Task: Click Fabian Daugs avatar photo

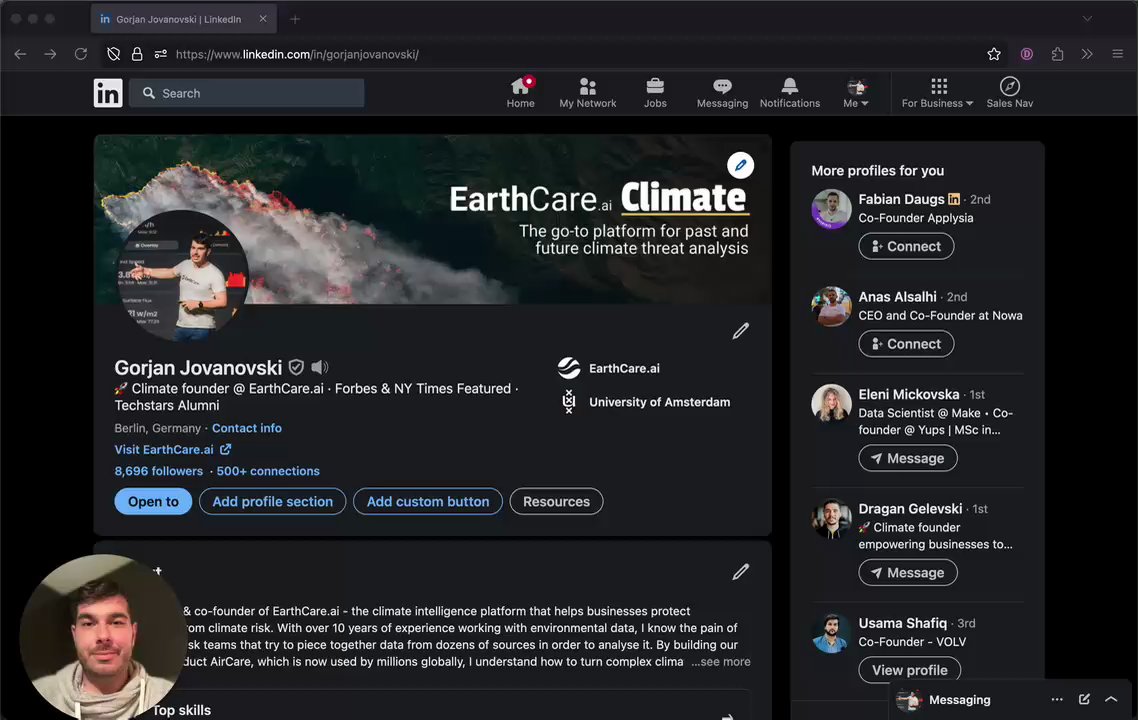Action: coord(831,209)
